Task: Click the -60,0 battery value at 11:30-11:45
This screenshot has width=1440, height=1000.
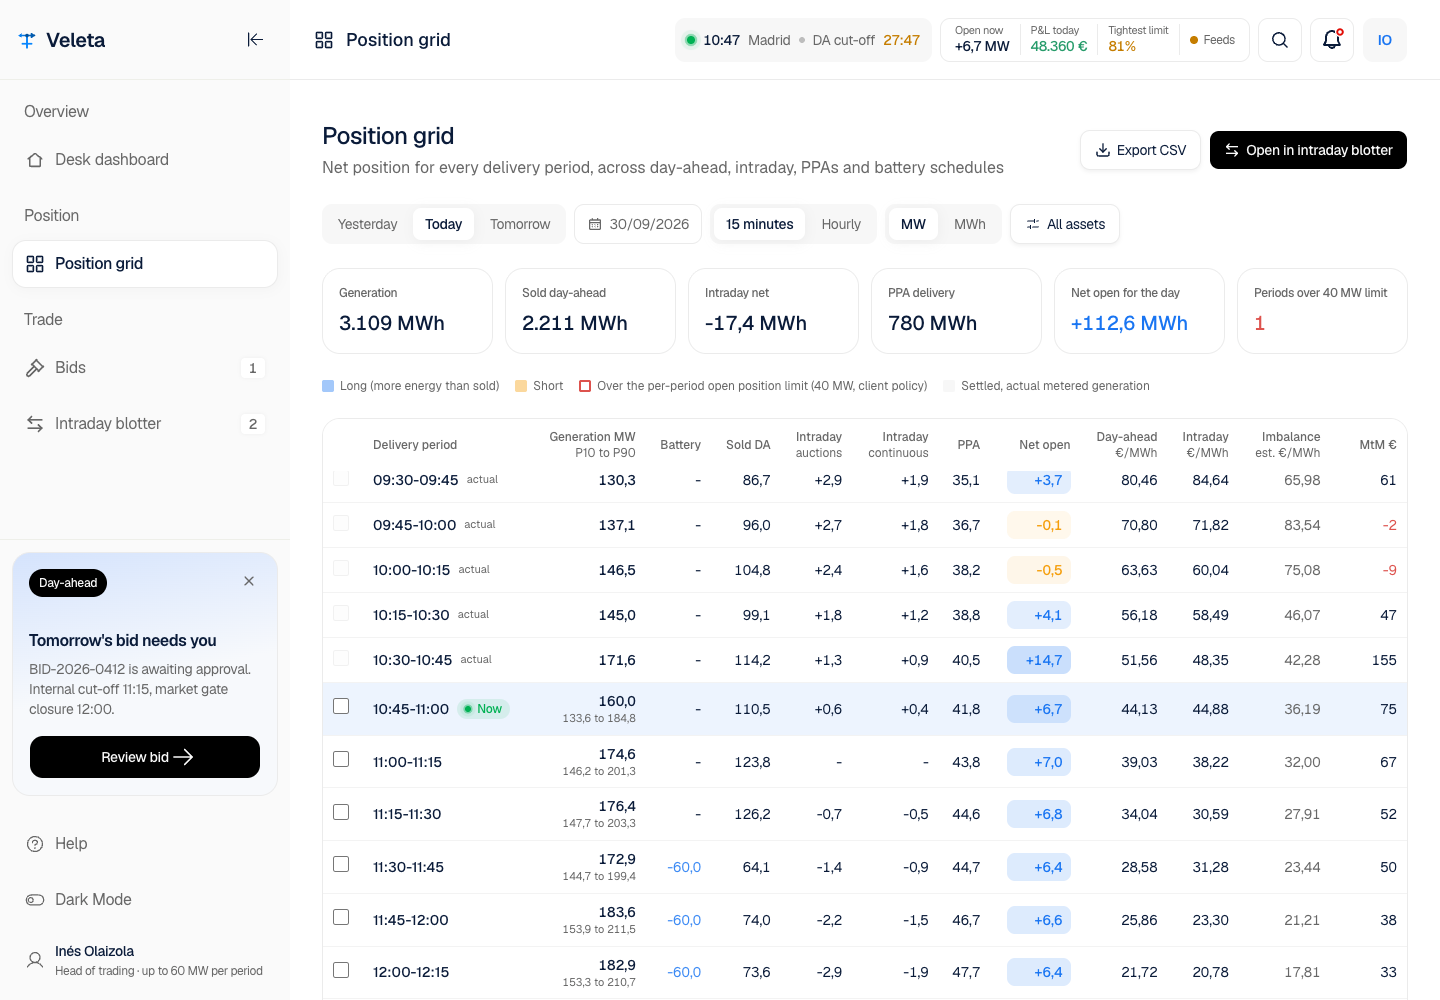Action: point(684,867)
